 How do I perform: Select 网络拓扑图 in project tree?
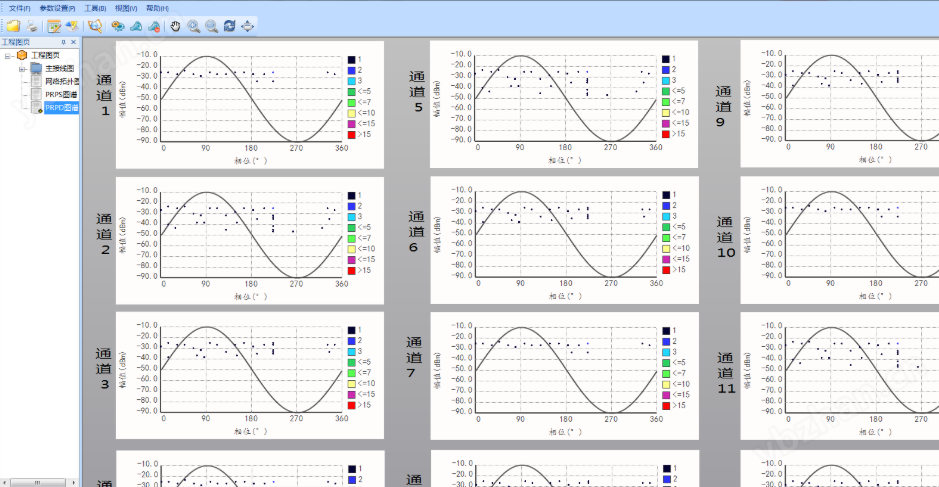click(x=61, y=81)
